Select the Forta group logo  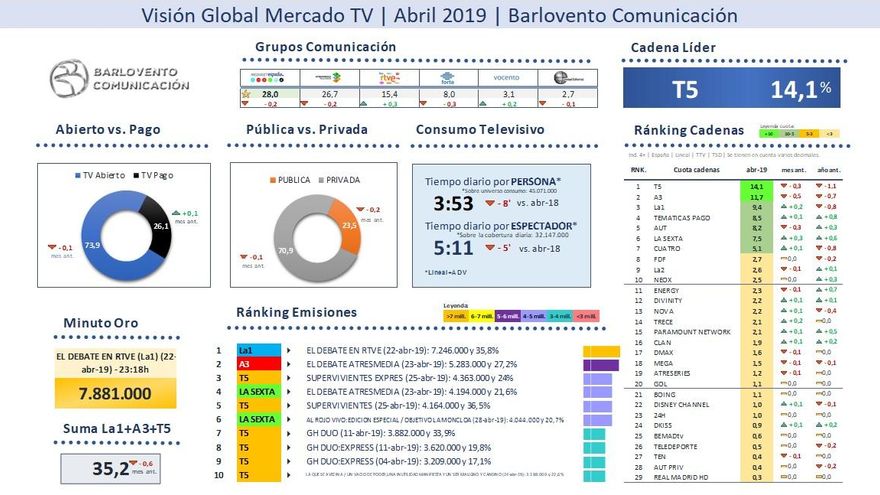click(x=448, y=77)
